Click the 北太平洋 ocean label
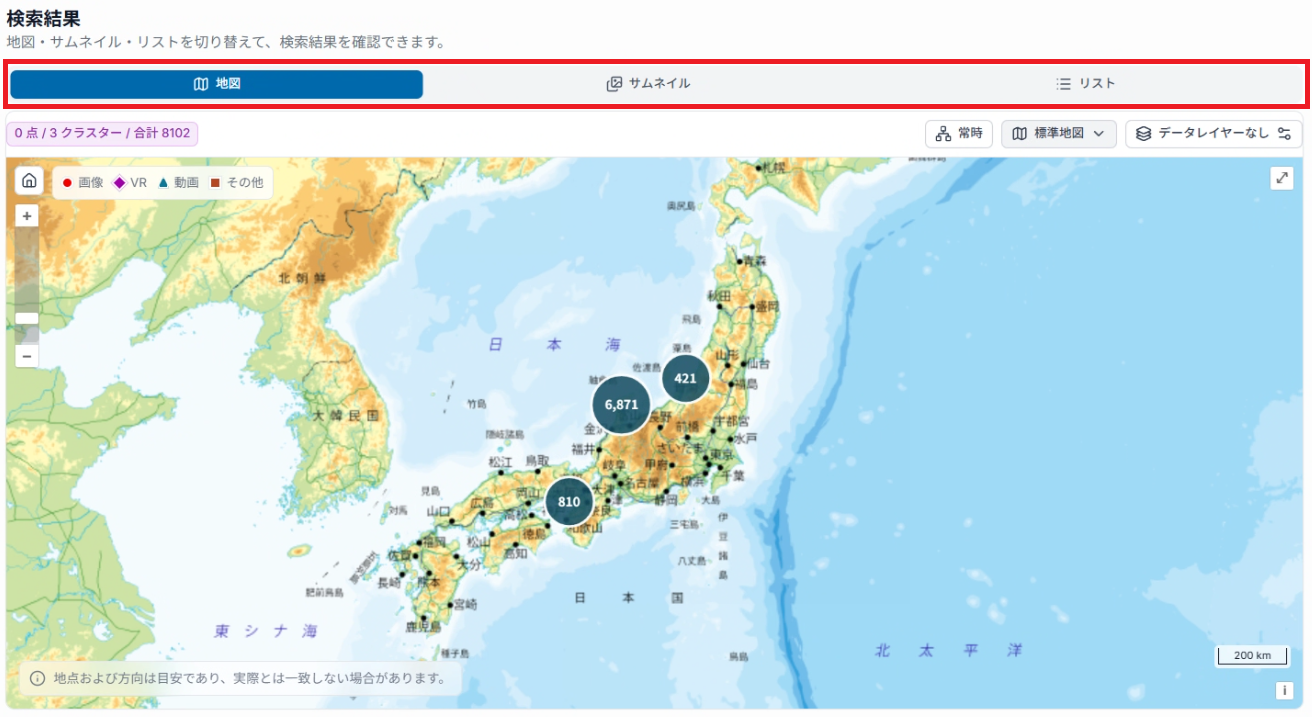This screenshot has width=1312, height=717. pos(948,650)
